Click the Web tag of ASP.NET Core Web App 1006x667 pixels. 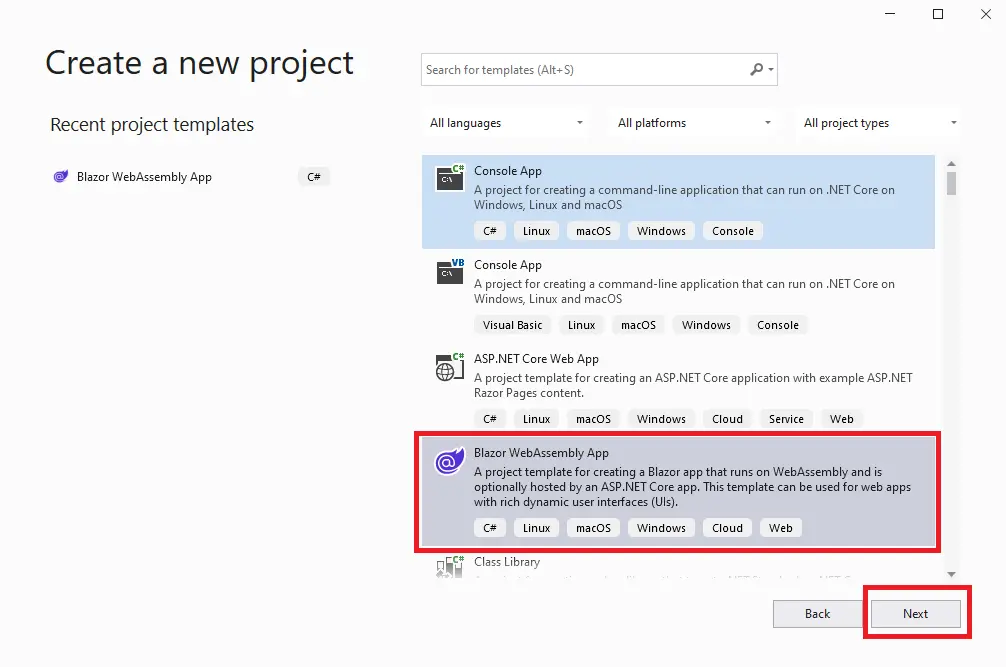[x=841, y=419]
